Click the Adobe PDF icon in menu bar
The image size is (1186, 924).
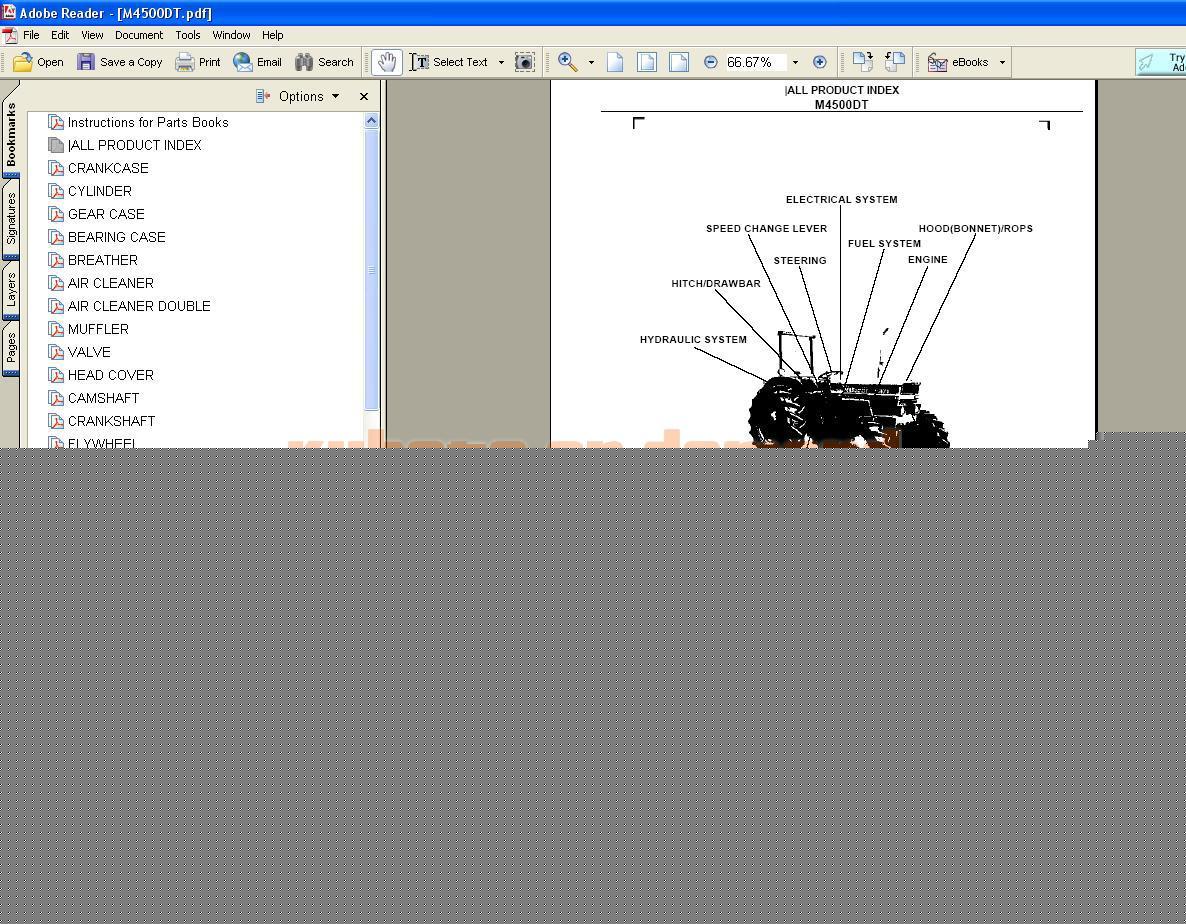(x=10, y=36)
